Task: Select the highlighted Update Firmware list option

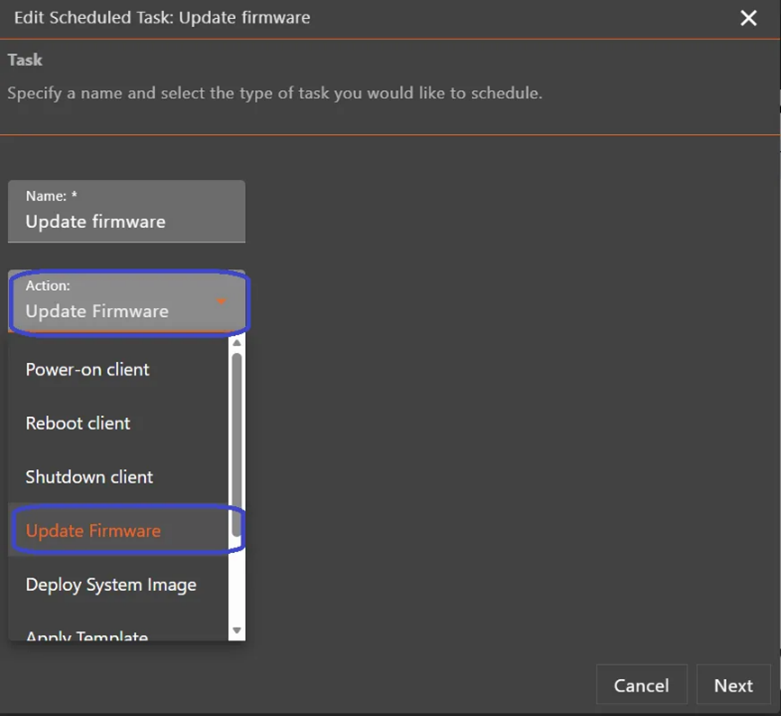Action: [93, 531]
